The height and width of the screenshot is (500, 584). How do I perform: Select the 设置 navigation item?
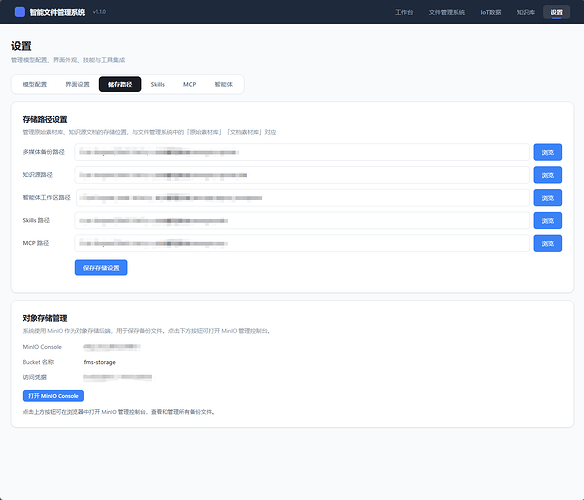tap(556, 12)
